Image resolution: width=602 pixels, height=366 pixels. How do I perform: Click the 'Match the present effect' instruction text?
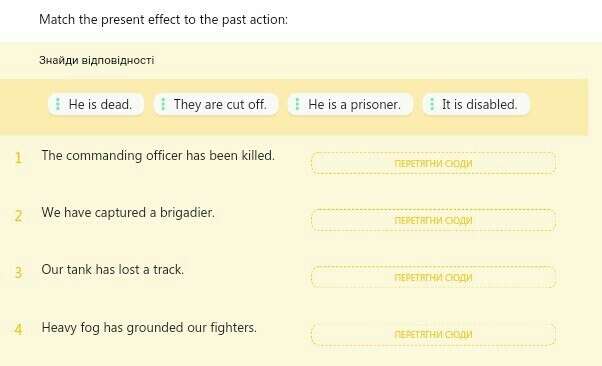click(163, 19)
